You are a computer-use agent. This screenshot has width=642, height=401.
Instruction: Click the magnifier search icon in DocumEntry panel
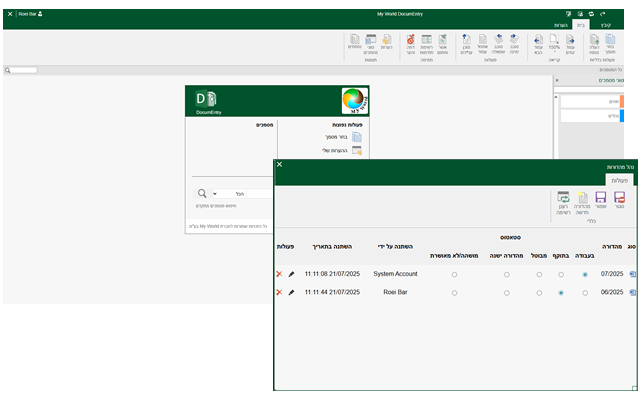[201, 194]
